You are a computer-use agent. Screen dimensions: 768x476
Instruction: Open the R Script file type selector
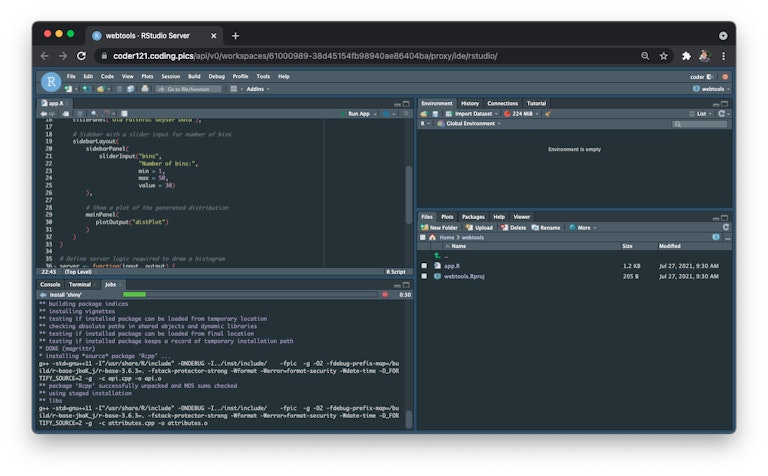(x=396, y=272)
